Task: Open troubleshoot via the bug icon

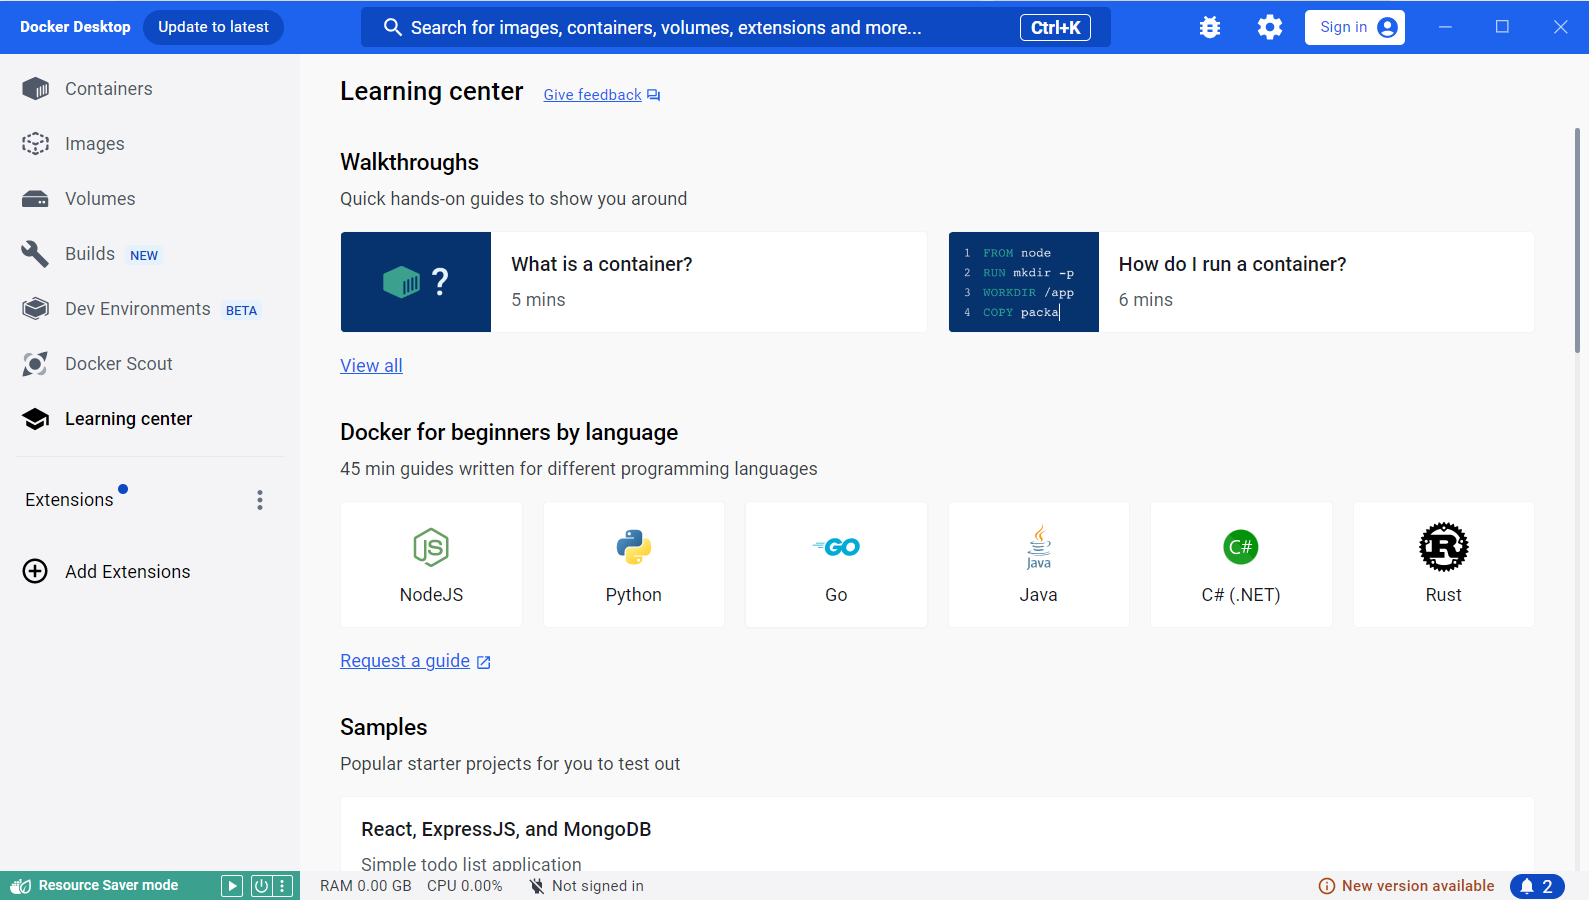Action: tap(1210, 27)
